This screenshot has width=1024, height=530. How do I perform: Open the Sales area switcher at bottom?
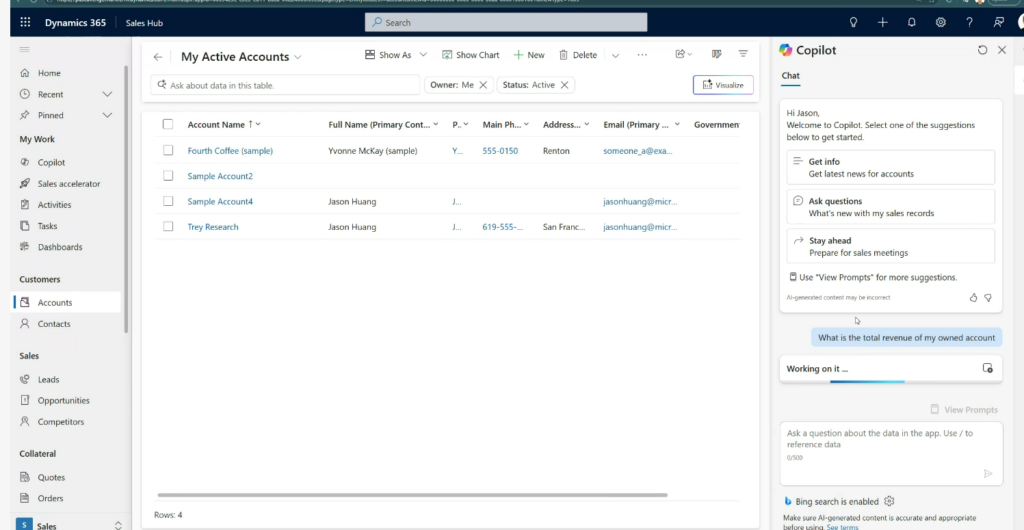pos(69,525)
